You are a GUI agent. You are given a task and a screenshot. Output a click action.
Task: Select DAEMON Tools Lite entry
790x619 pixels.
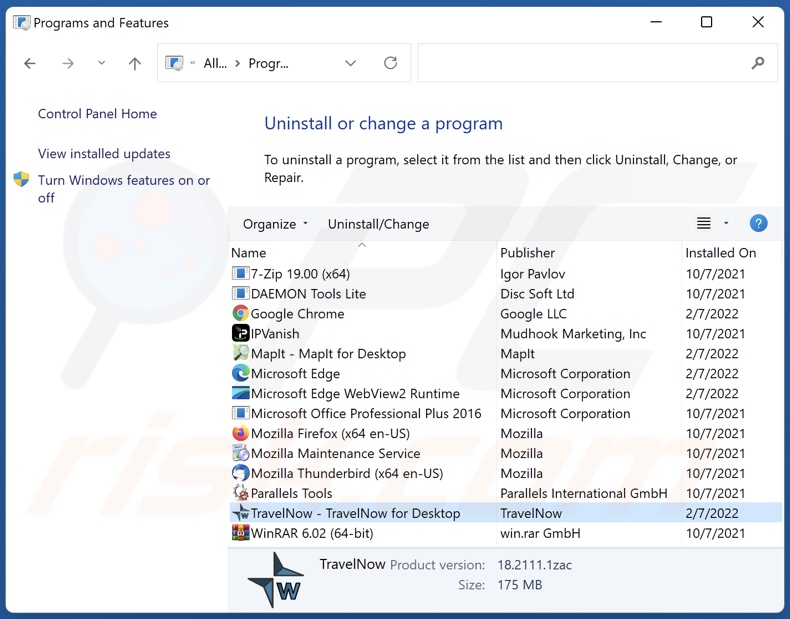point(308,294)
